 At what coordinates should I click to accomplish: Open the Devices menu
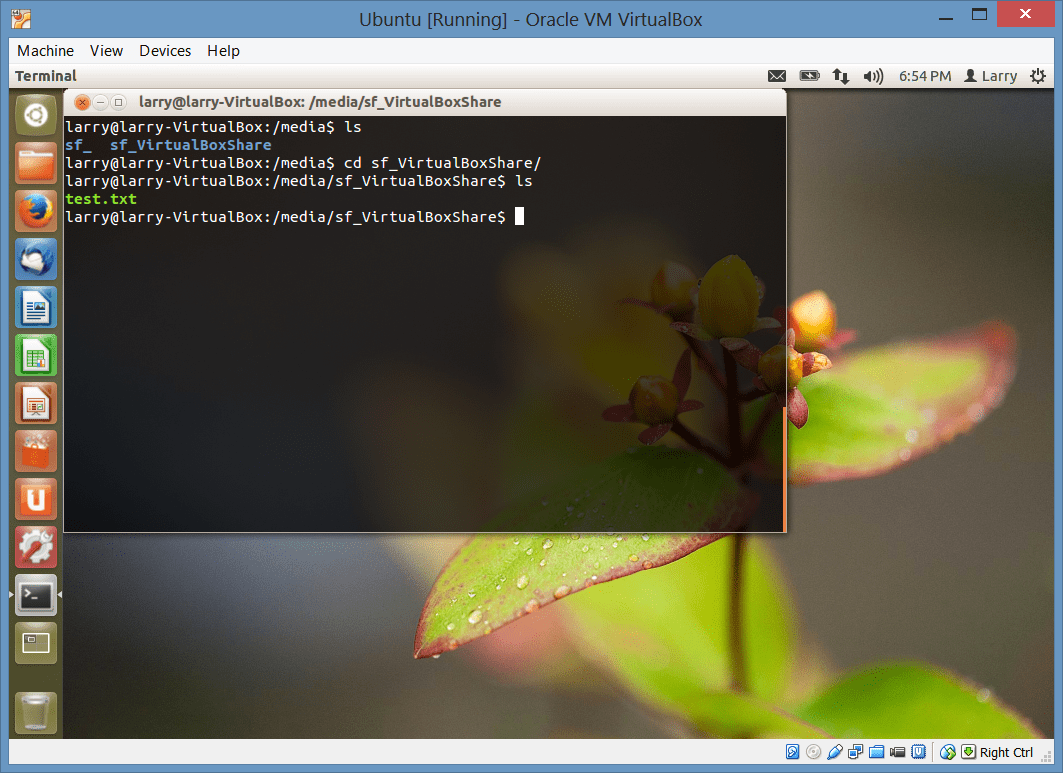(x=165, y=51)
